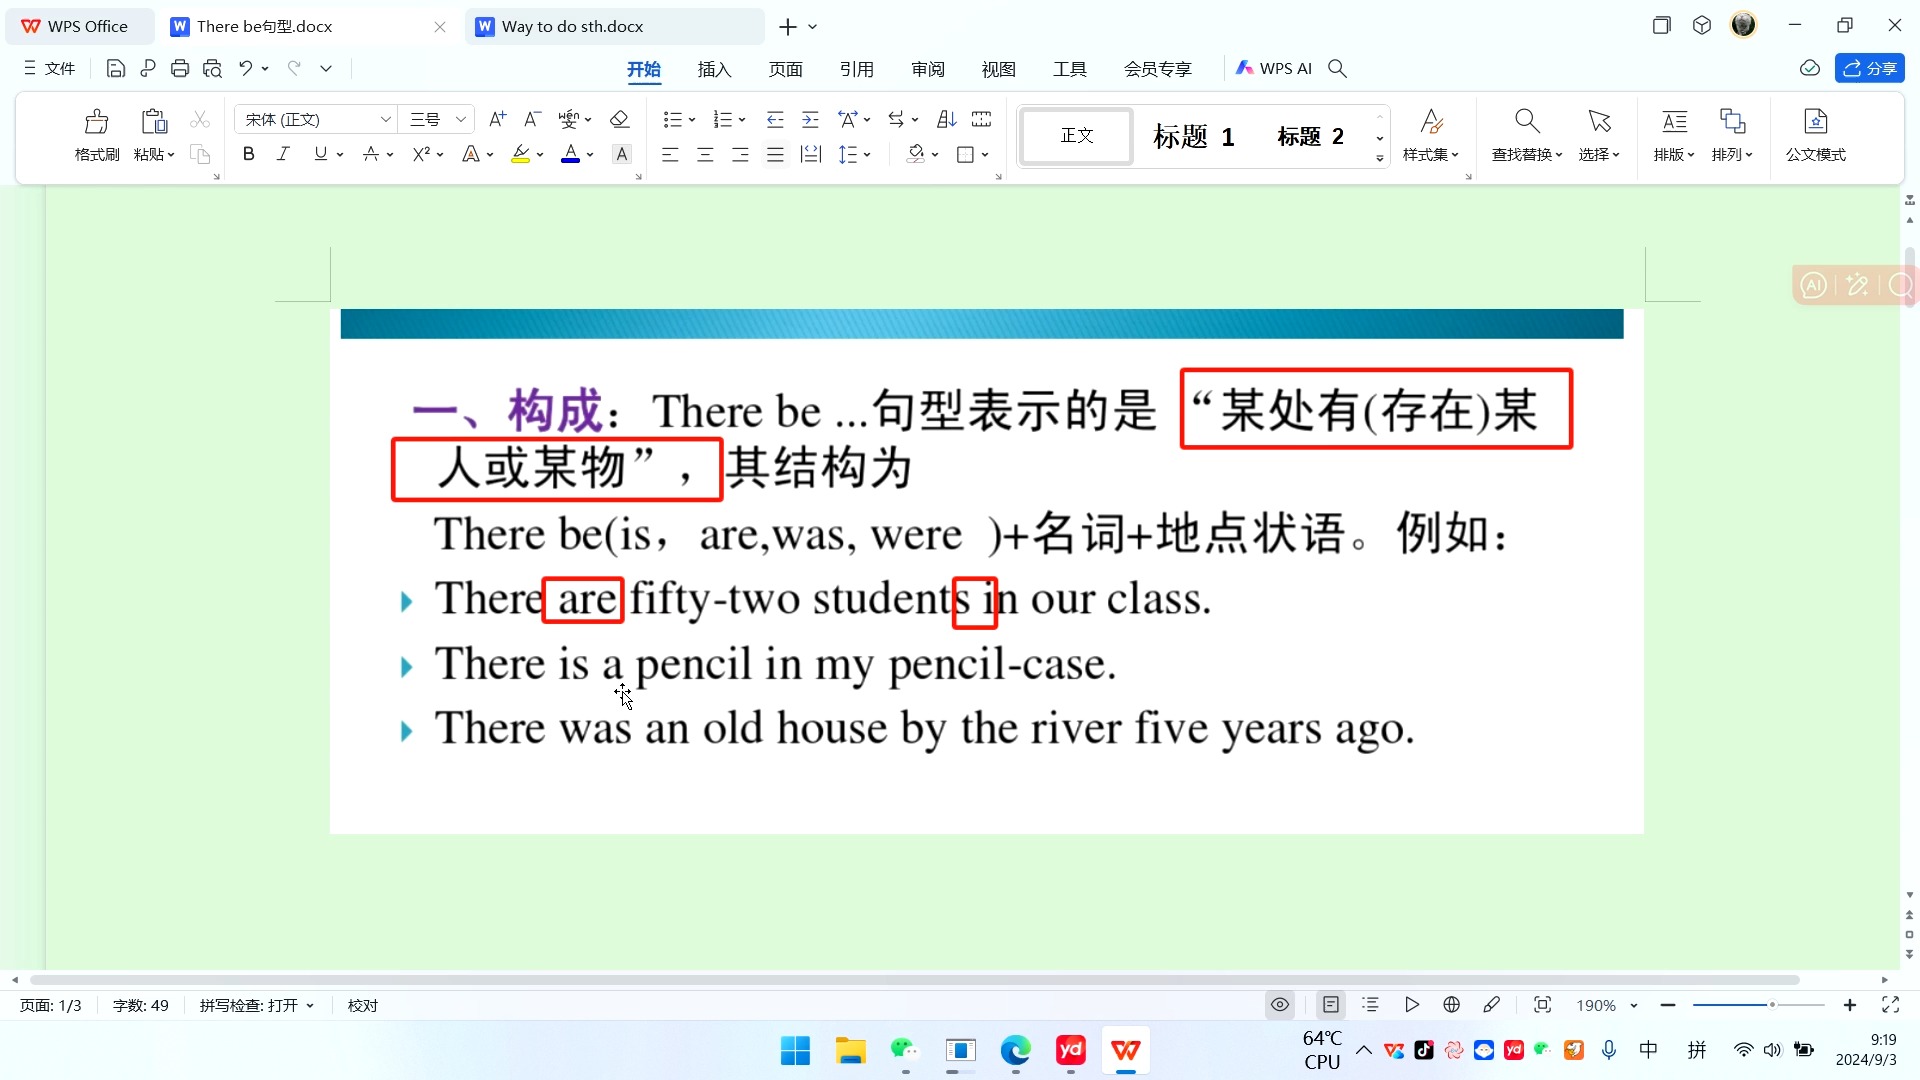Apply the blue font color swatch
Screen dimensions: 1920x1080
pos(570,155)
